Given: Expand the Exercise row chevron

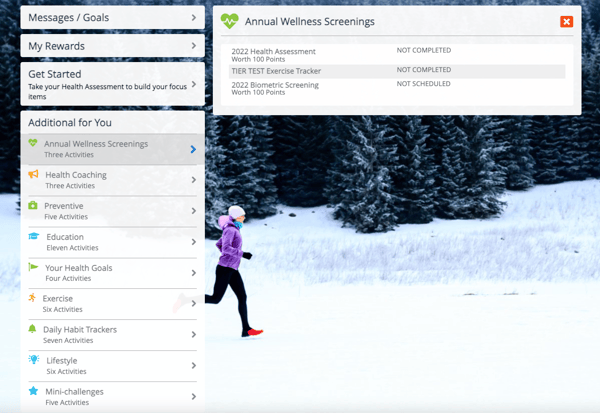Looking at the screenshot, I should 194,304.
